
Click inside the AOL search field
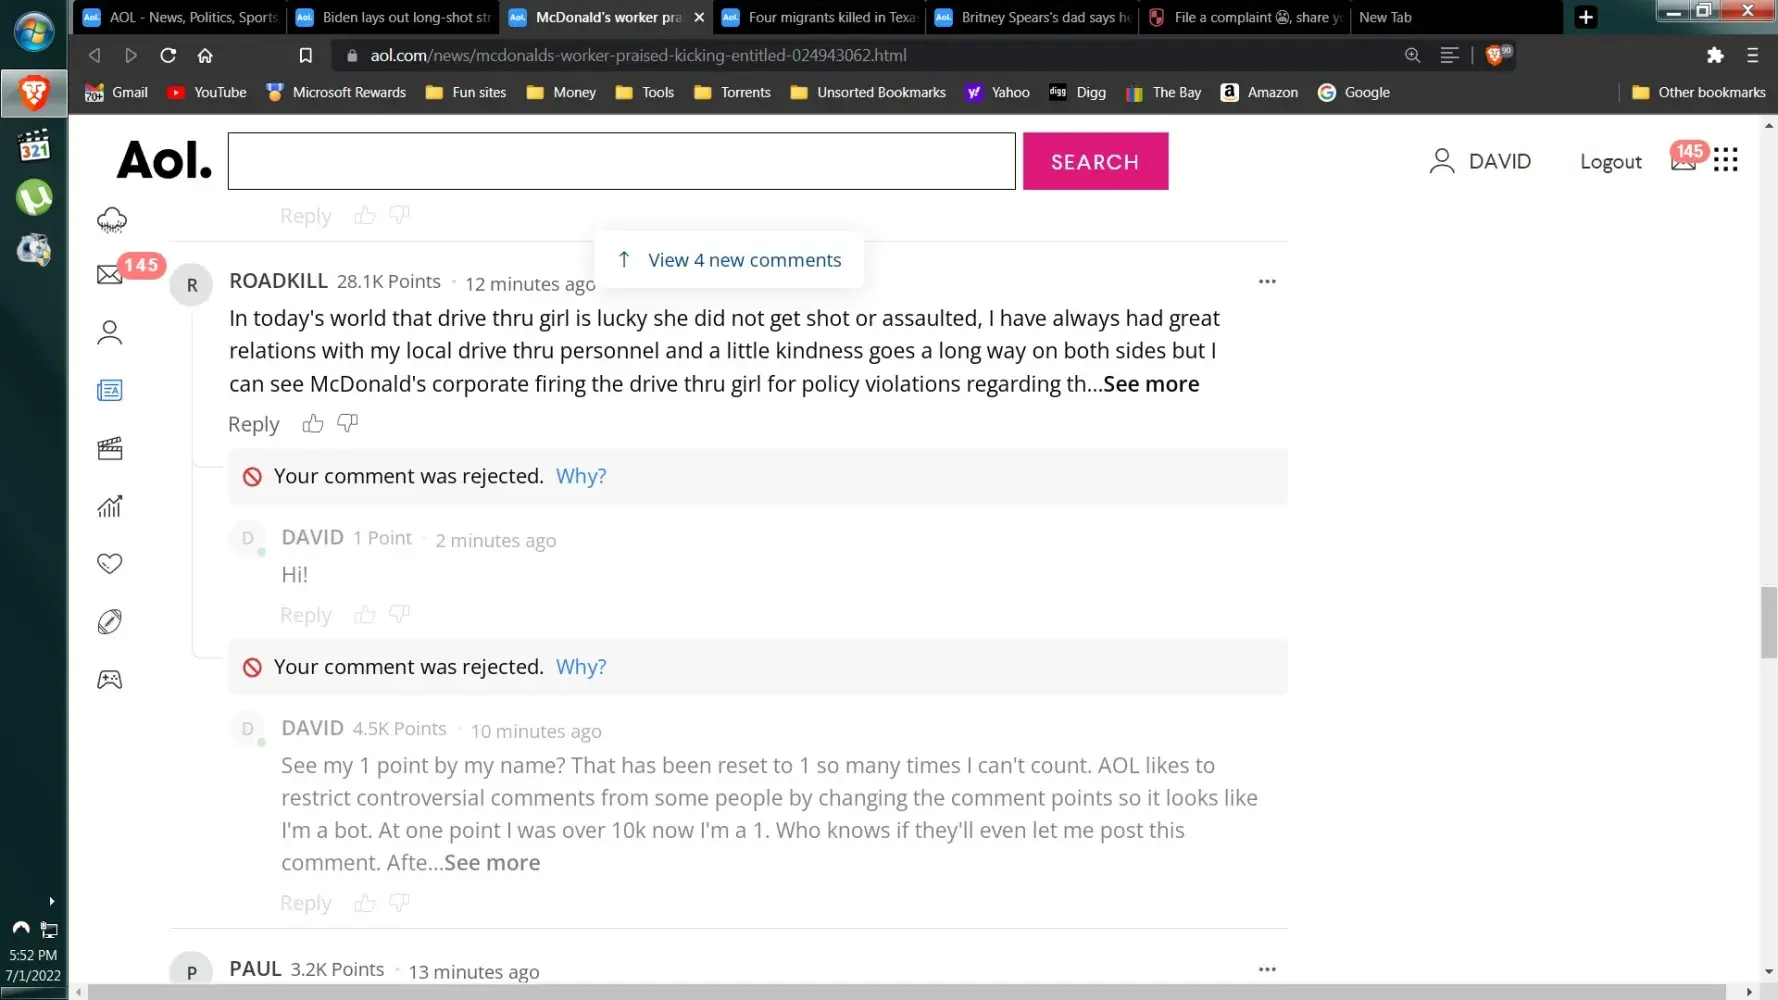point(621,161)
